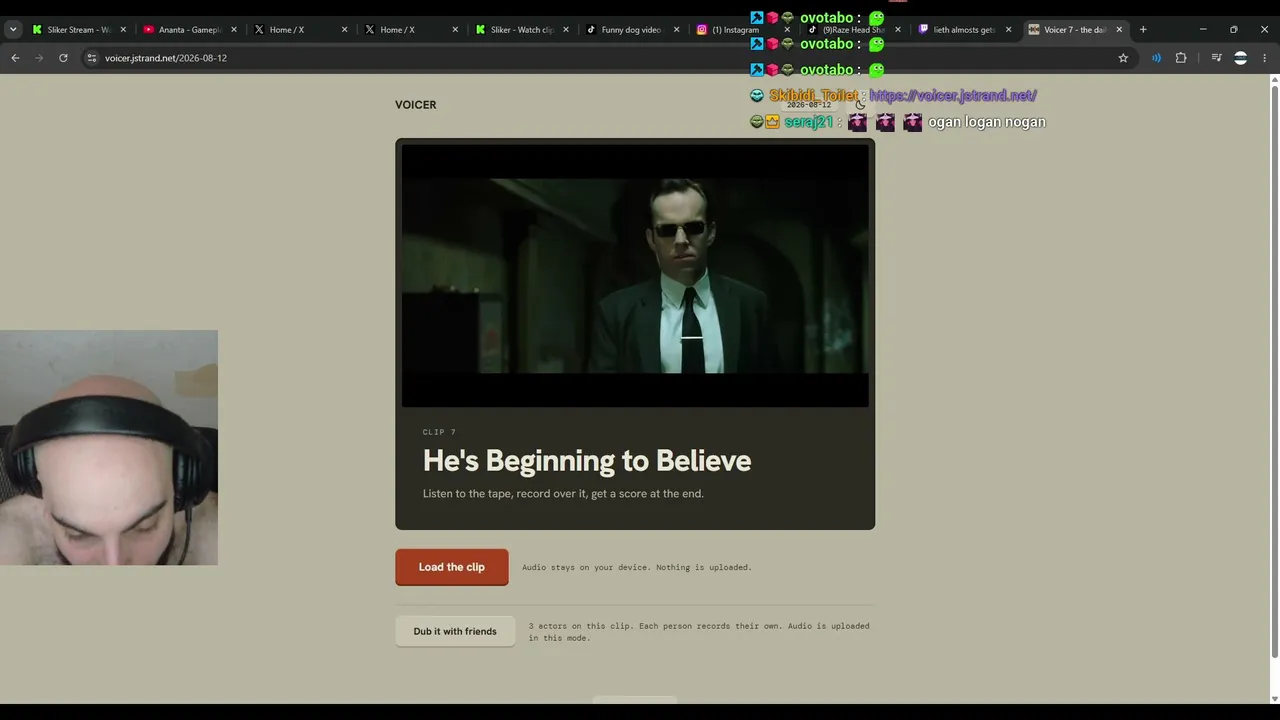Switch to the Funny dog video tab

click(632, 30)
